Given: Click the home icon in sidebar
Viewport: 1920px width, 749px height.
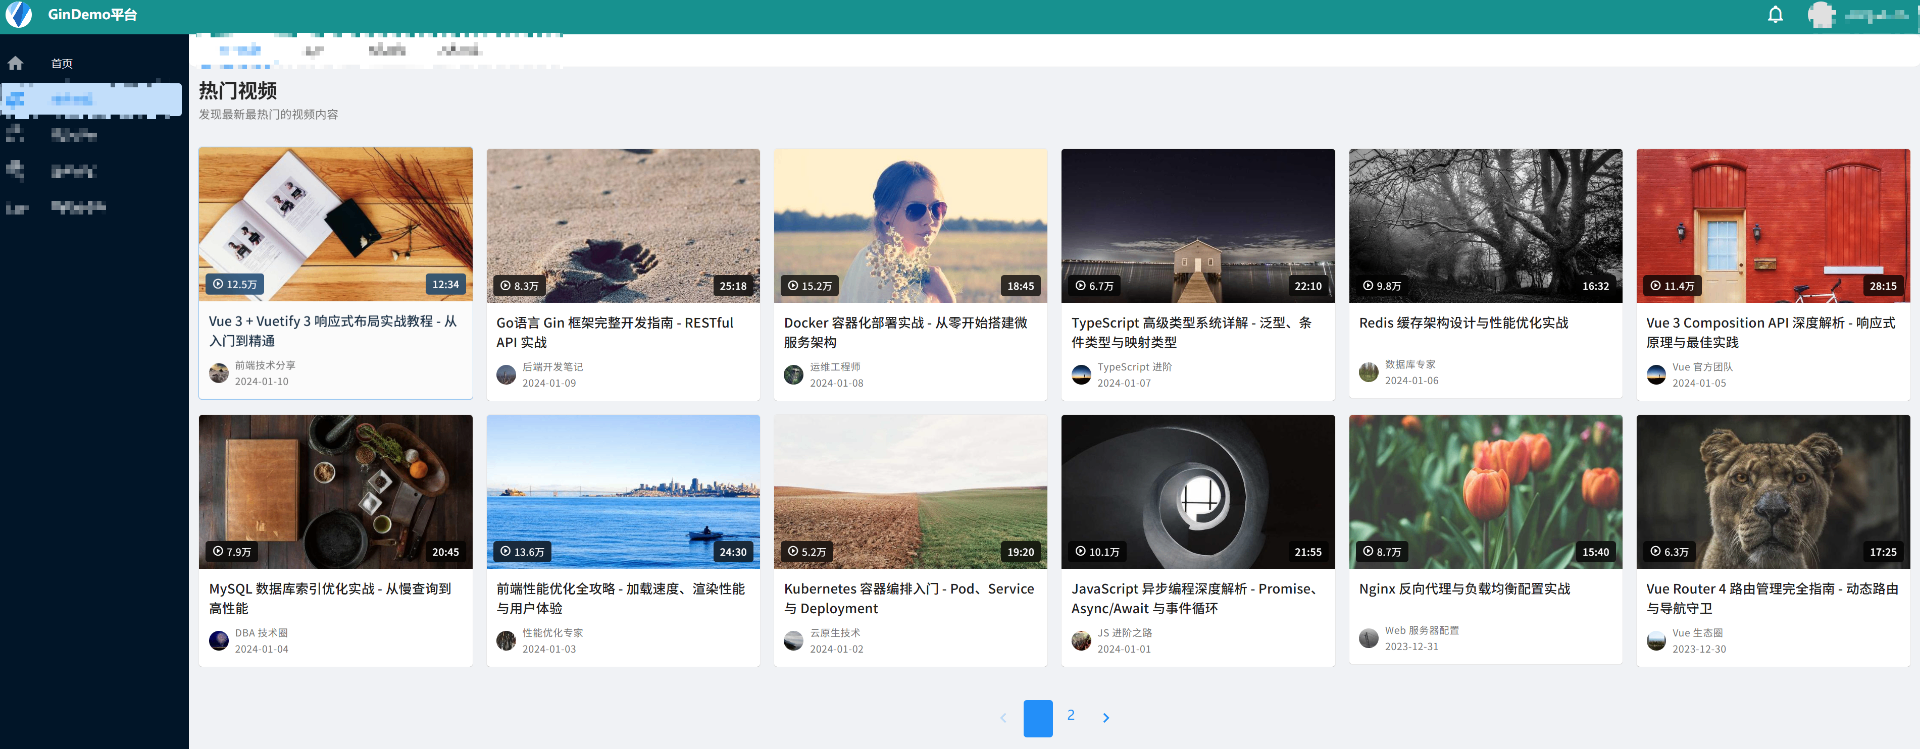Looking at the screenshot, I should 15,63.
